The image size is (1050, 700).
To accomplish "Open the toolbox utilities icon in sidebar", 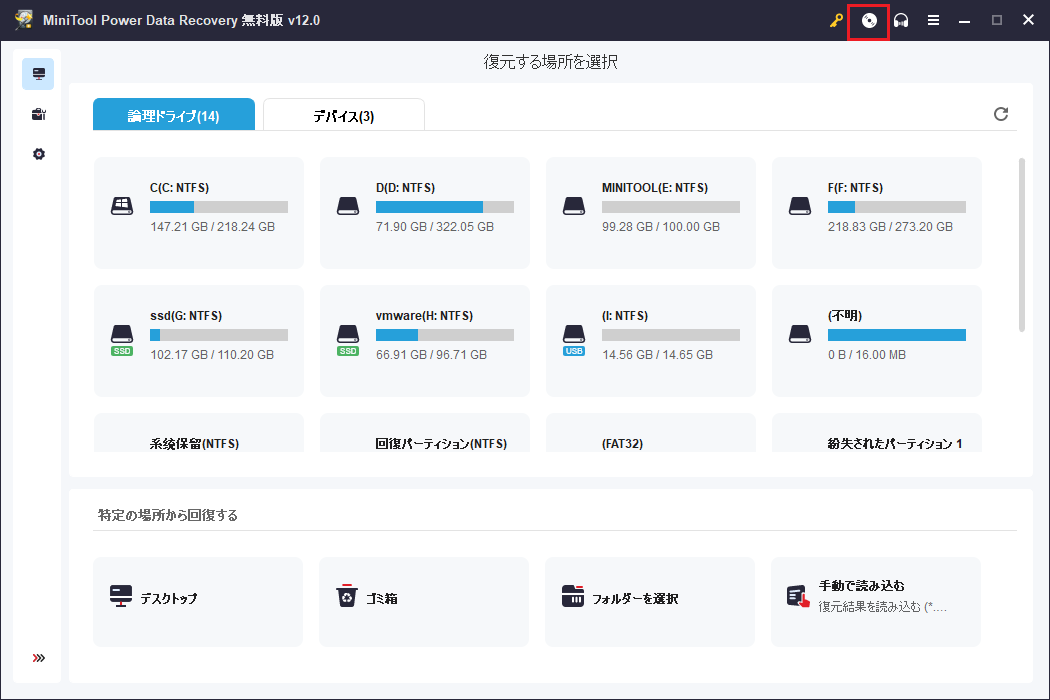I will 38,114.
